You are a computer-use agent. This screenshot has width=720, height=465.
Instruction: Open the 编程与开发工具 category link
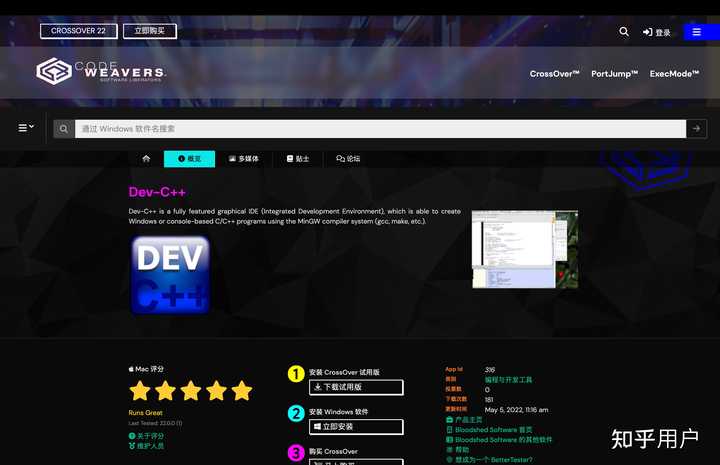pos(508,380)
